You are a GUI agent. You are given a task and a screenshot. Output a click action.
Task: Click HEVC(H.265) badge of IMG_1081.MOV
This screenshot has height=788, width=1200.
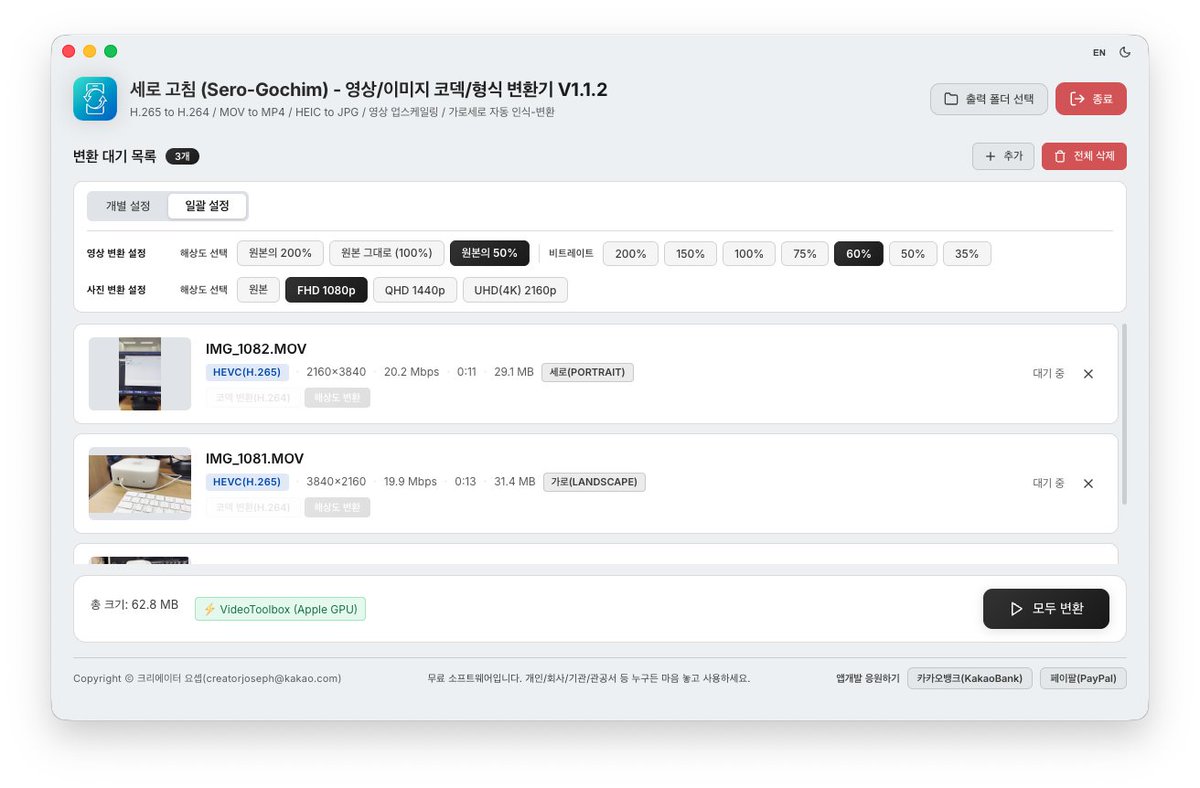[247, 482]
